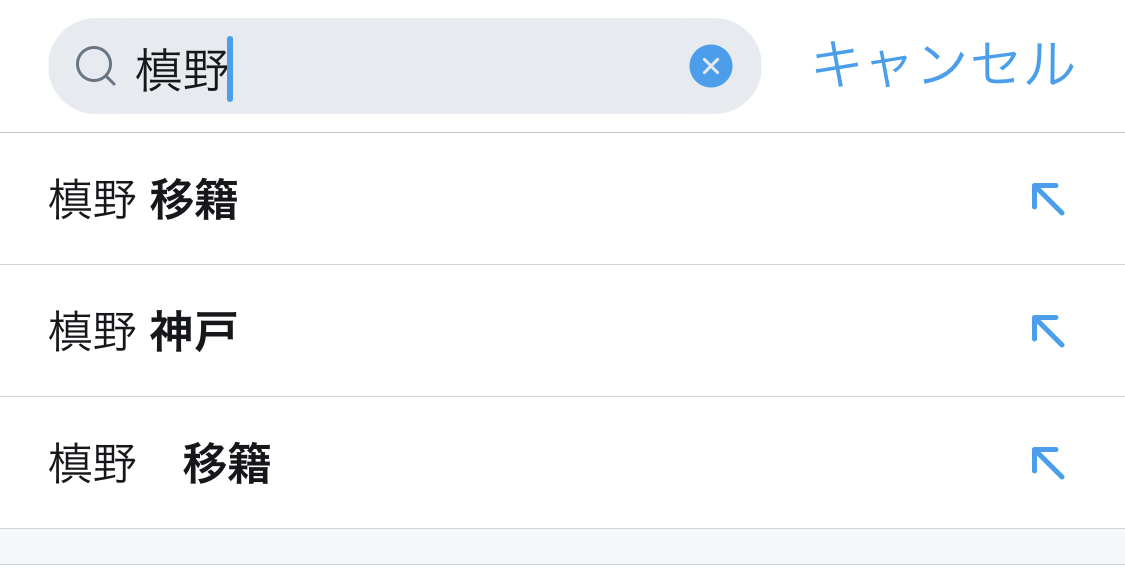Choose the 槙野 神戸 suggestion row
Image resolution: width=1125 pixels, height=583 pixels.
point(500,331)
